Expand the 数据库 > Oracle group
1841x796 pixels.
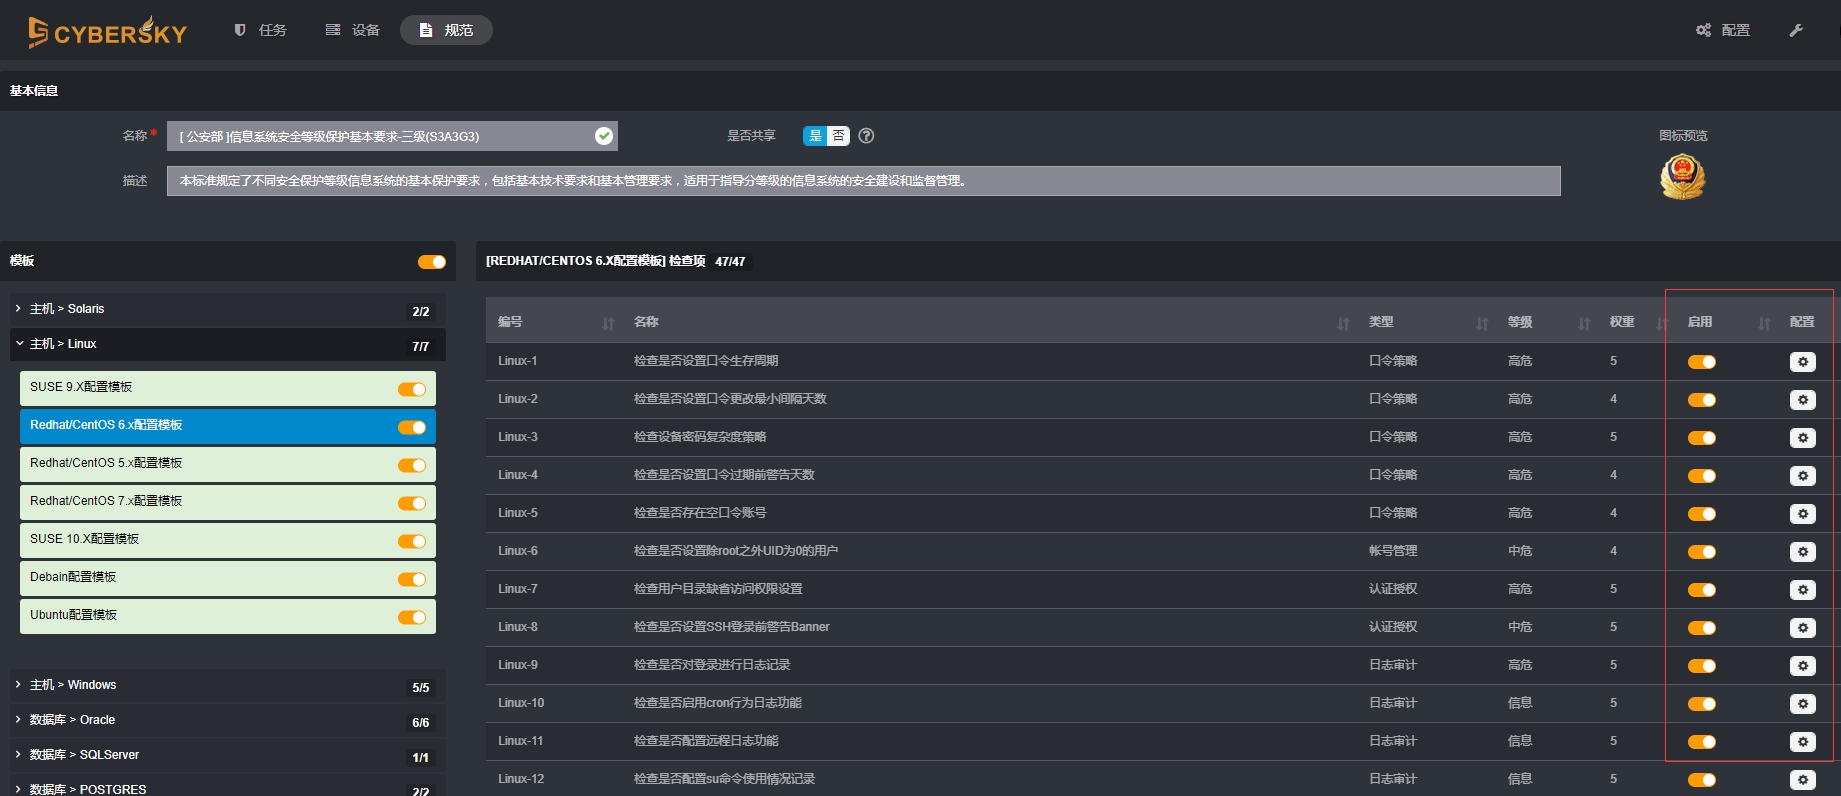point(72,720)
